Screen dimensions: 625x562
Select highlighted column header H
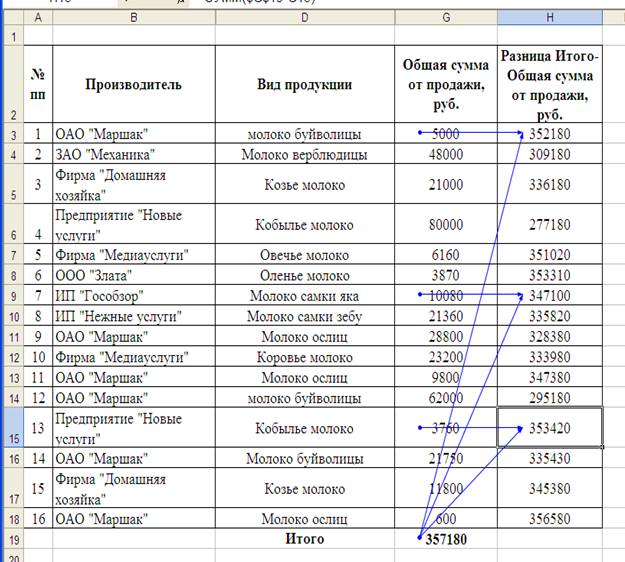click(x=549, y=18)
